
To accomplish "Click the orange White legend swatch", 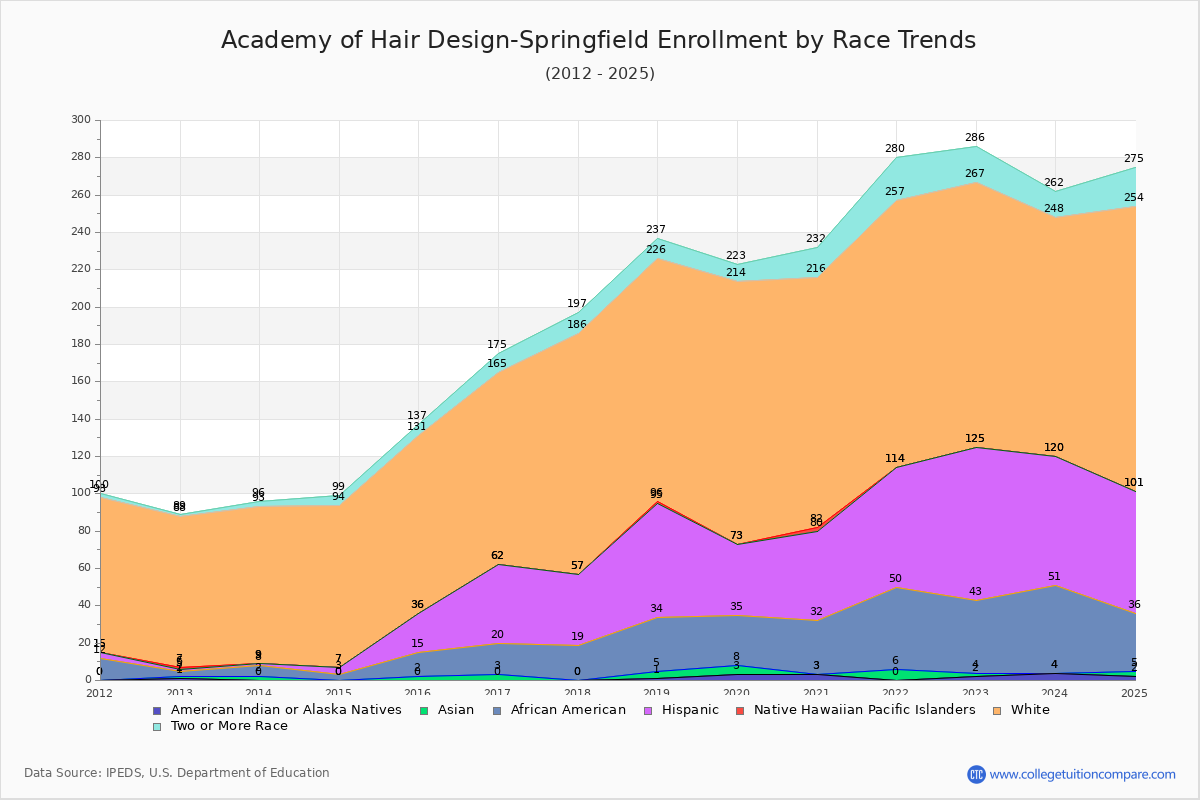I will (x=996, y=710).
